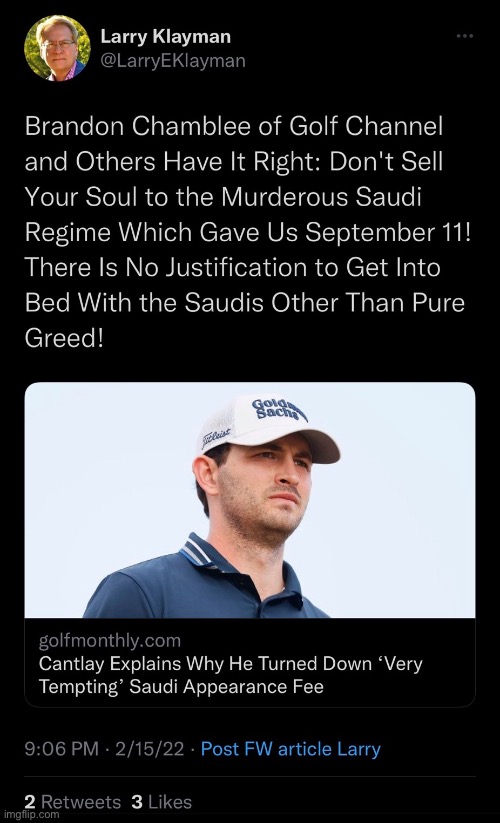Click the Goldman Sachs logo on cap
500x823 pixels.
pos(278,409)
